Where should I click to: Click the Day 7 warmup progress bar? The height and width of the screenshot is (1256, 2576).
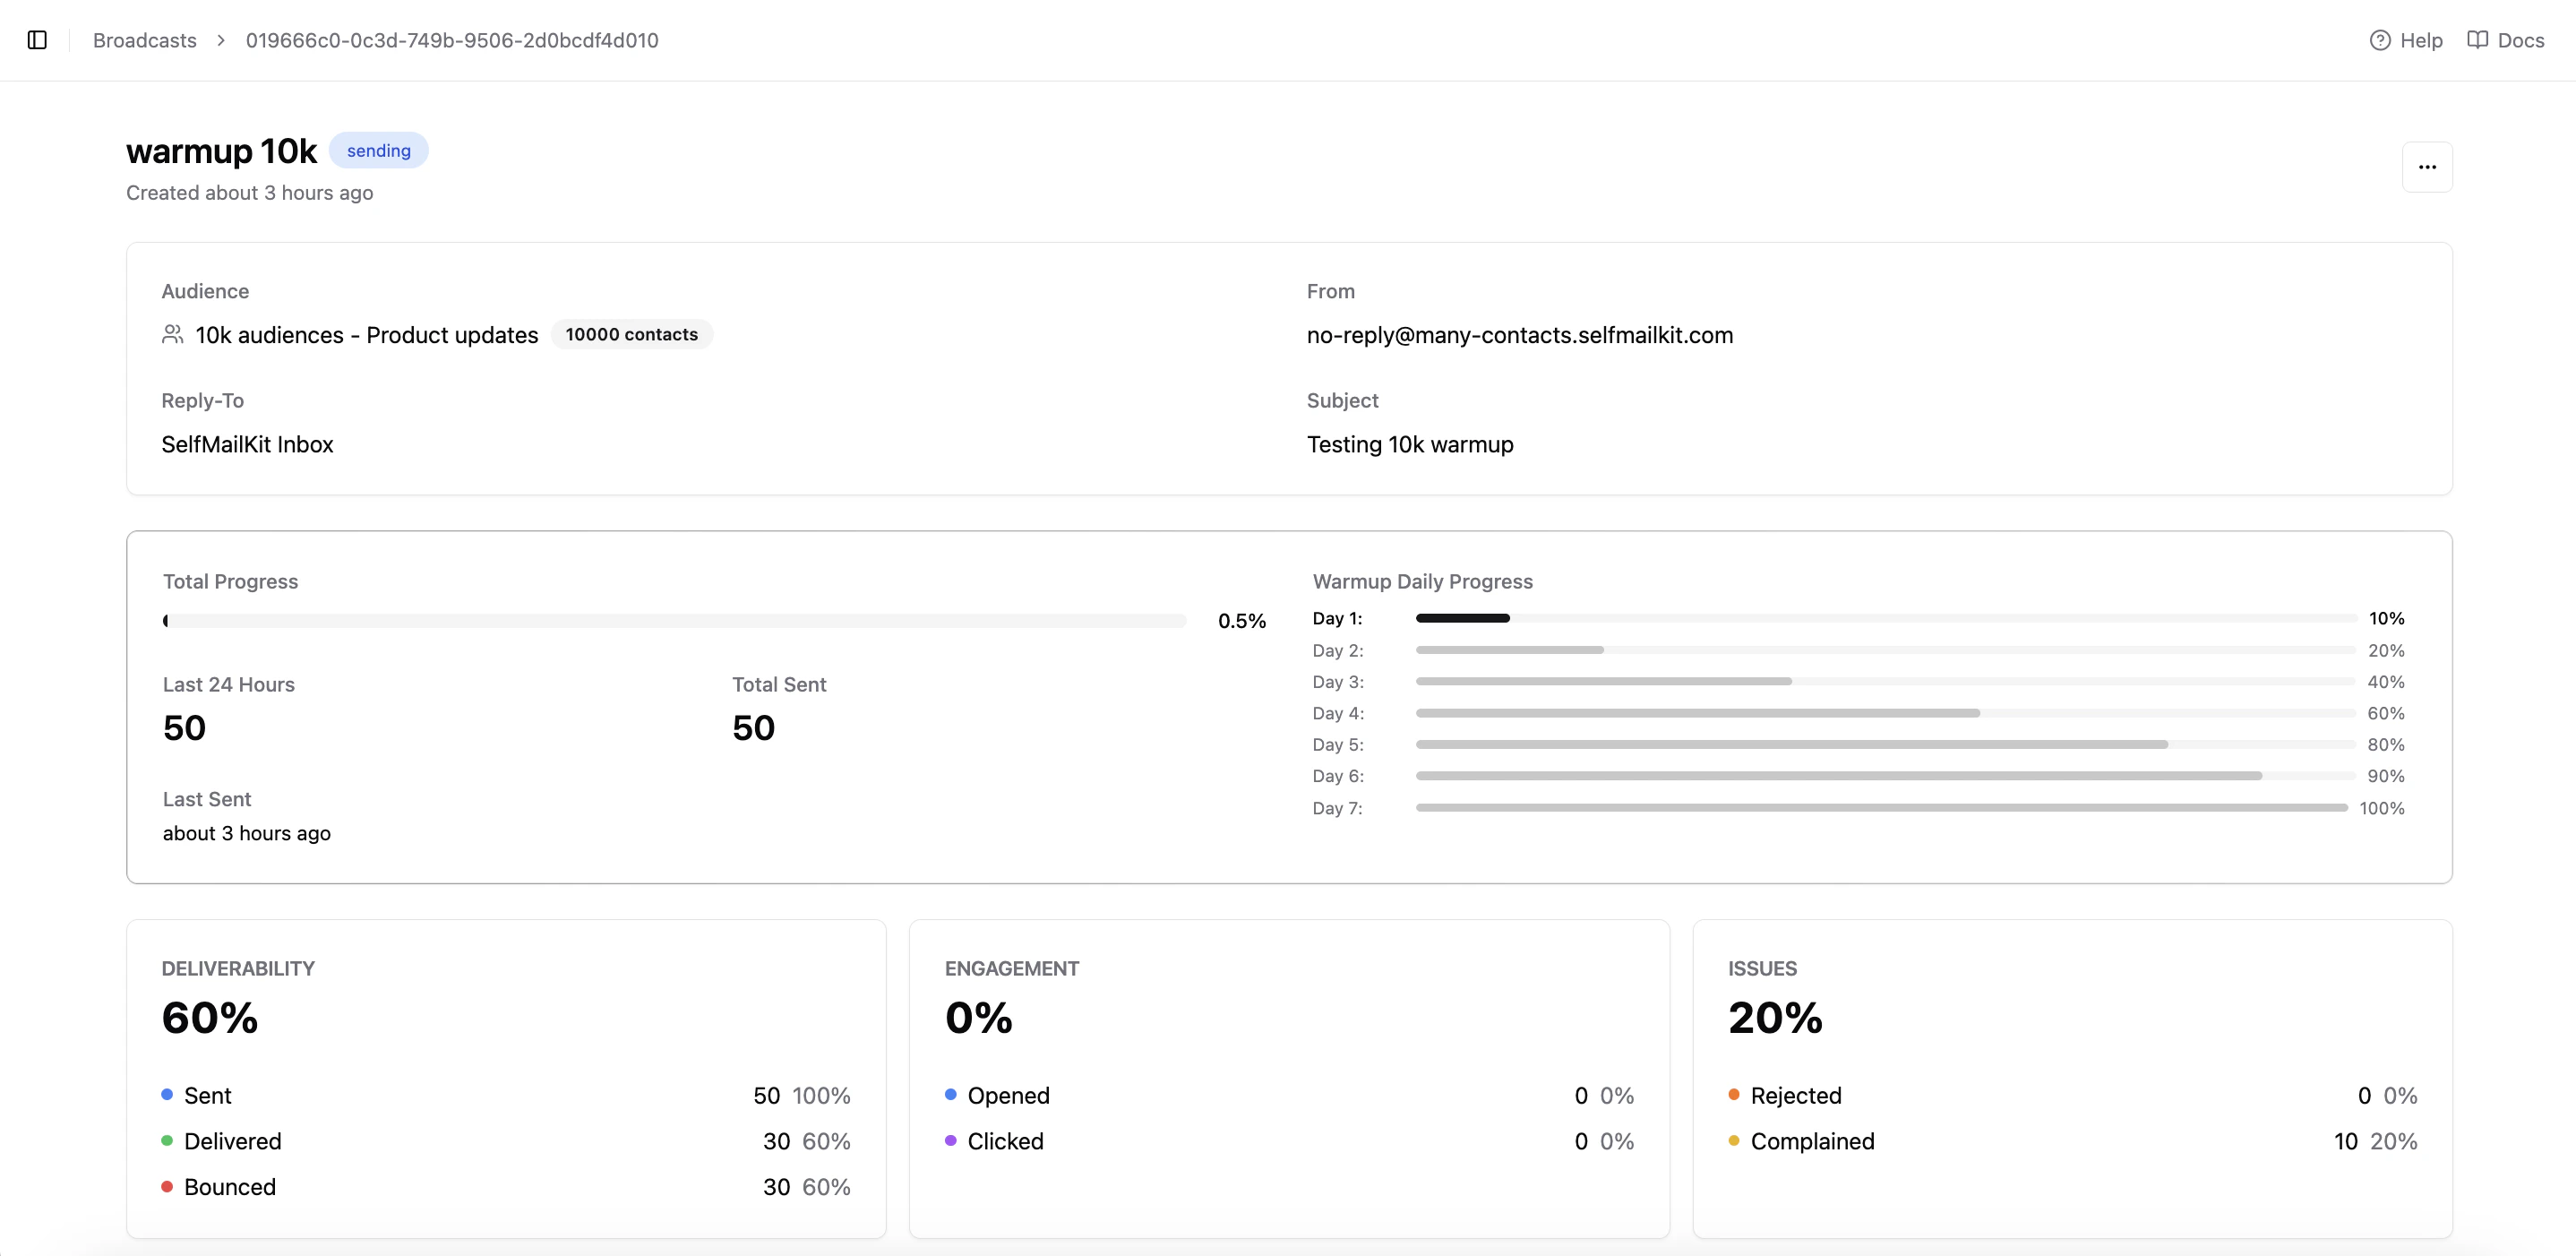(x=1881, y=807)
